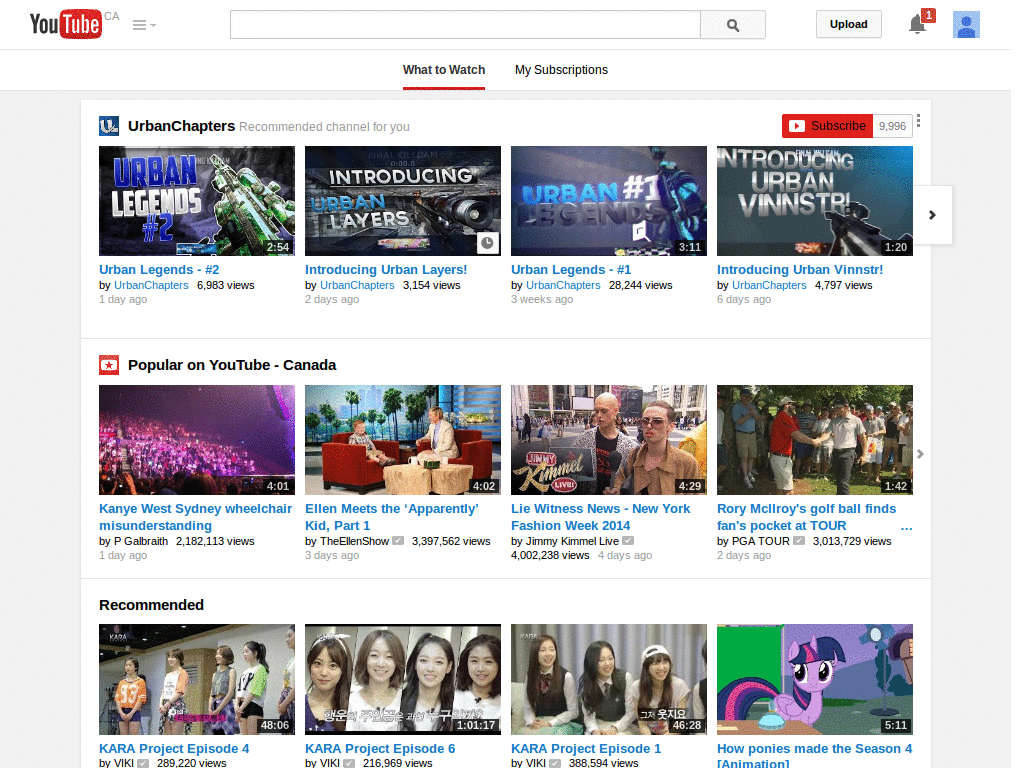Image resolution: width=1024 pixels, height=768 pixels.
Task: Open the UrbanChapters shelf options menu
Action: point(918,121)
